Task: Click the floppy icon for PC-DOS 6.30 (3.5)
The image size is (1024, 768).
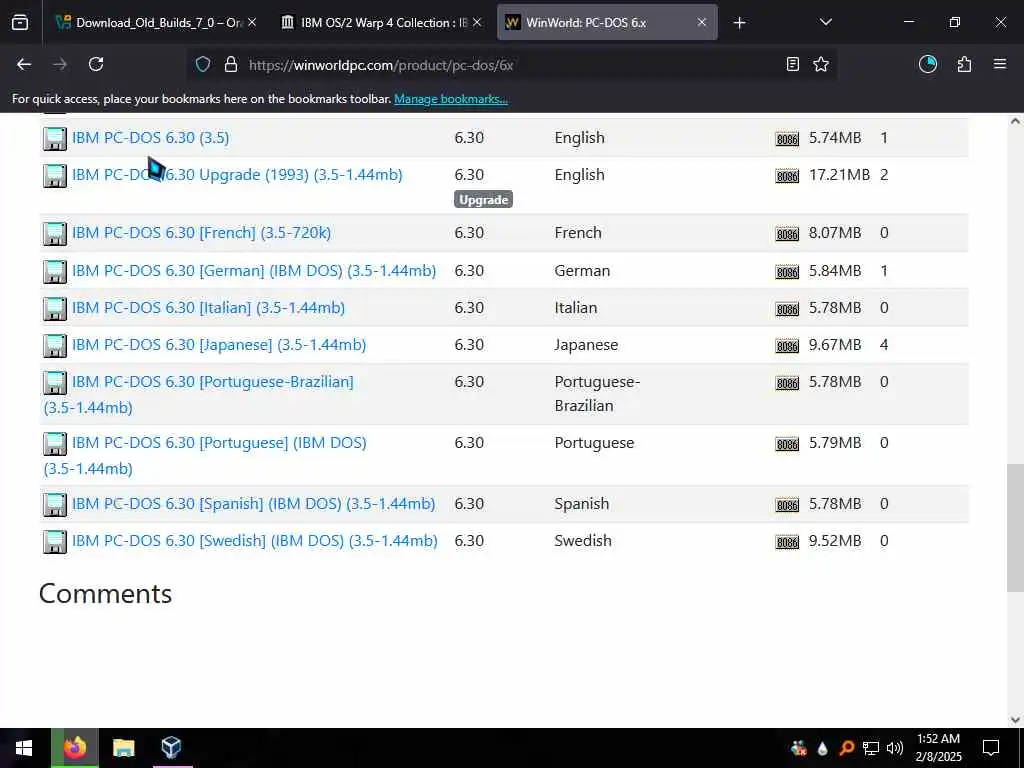Action: (x=55, y=138)
